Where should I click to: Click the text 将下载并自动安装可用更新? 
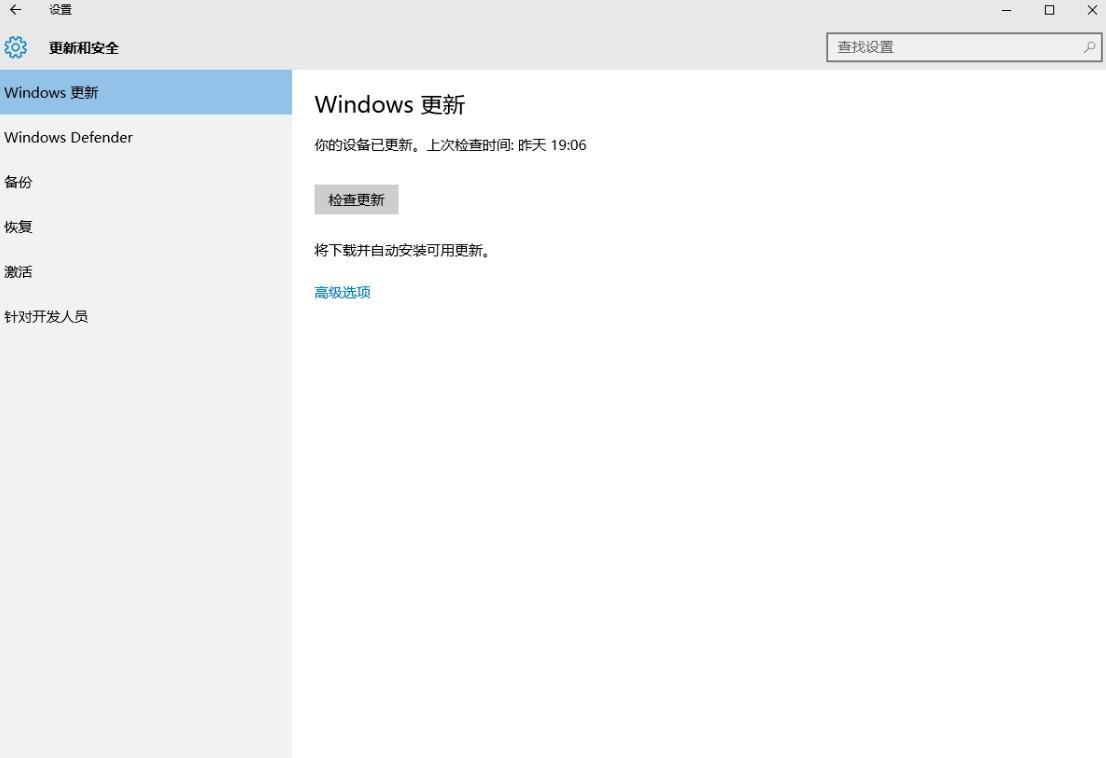coord(402,250)
